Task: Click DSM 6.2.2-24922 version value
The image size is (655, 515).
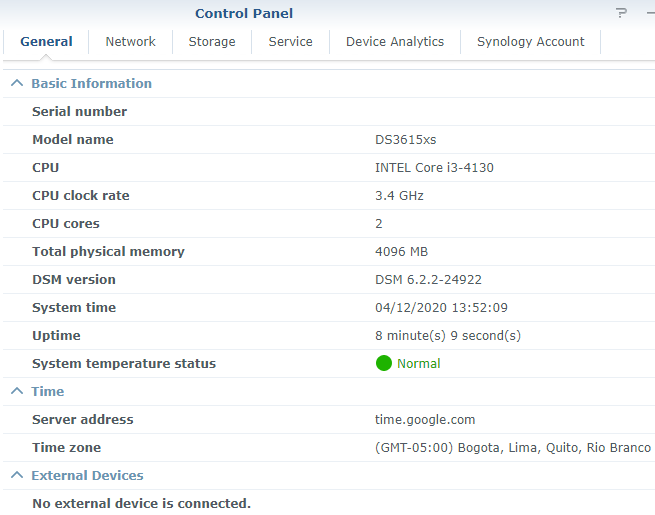Action: (x=428, y=279)
